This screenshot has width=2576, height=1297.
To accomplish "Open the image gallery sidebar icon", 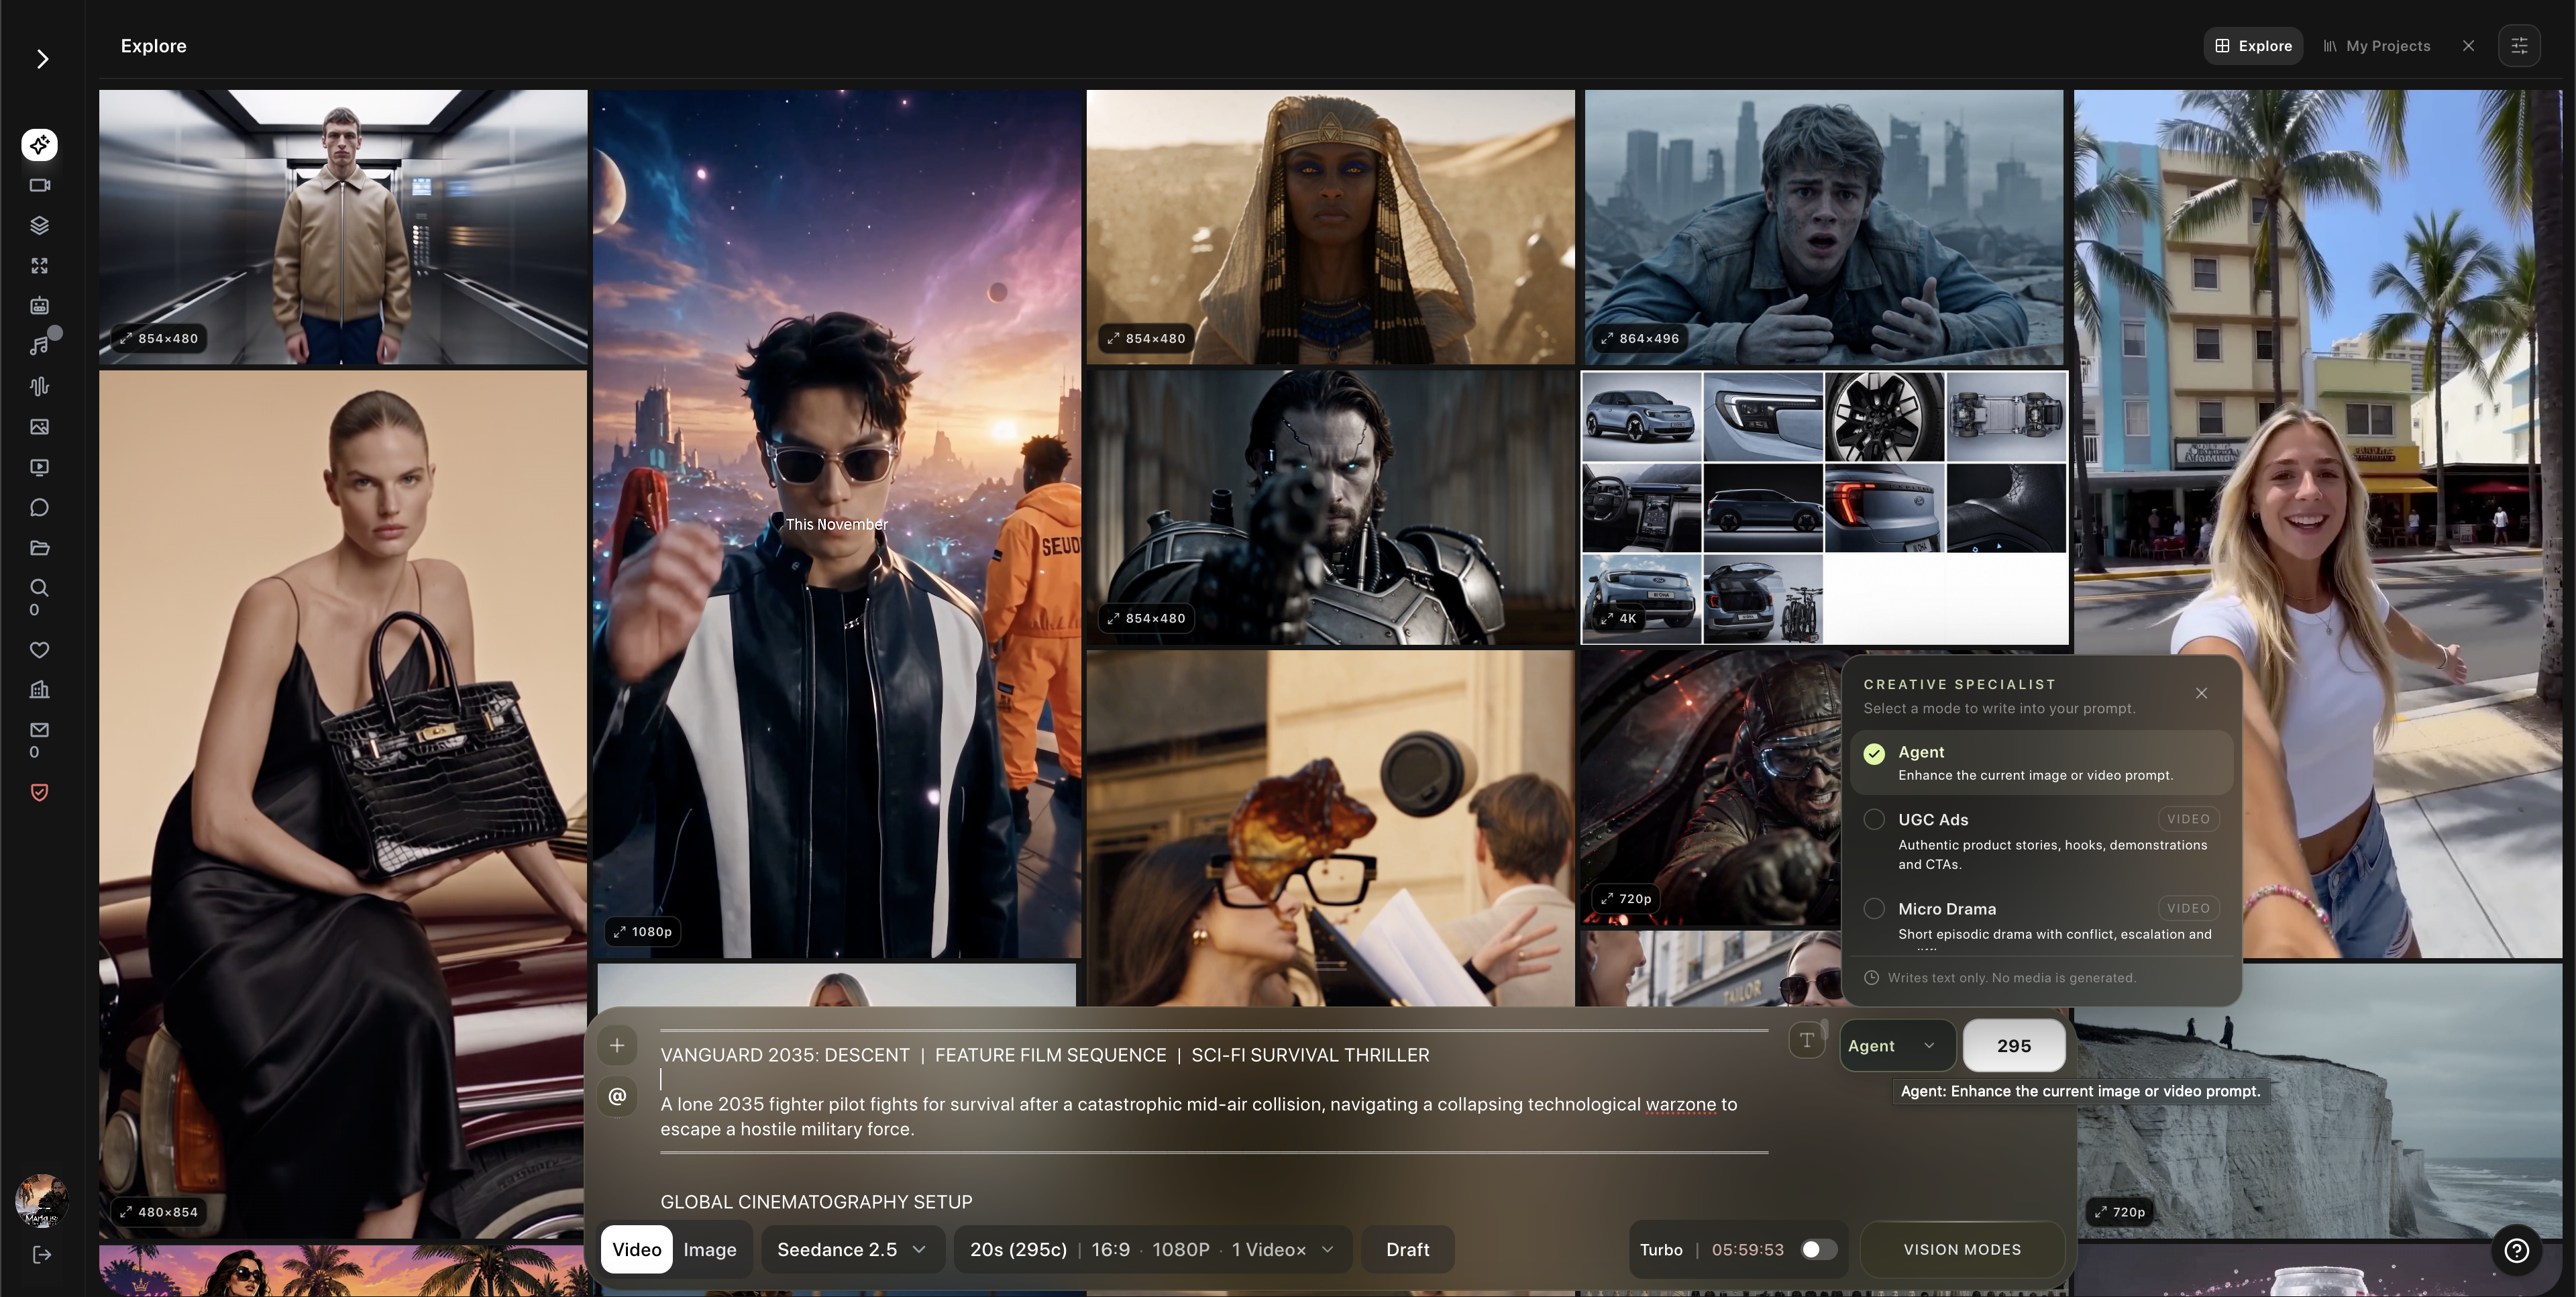I will 39,427.
